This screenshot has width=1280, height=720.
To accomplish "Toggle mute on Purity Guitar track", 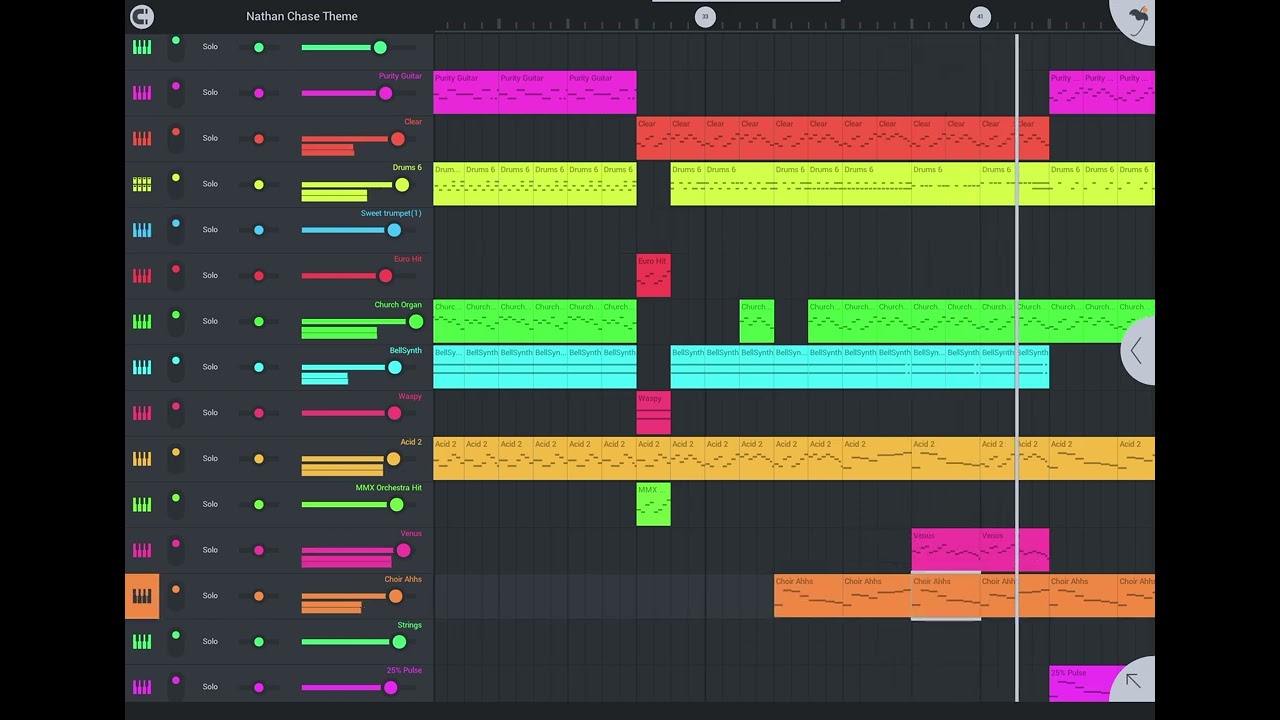I will (x=175, y=92).
